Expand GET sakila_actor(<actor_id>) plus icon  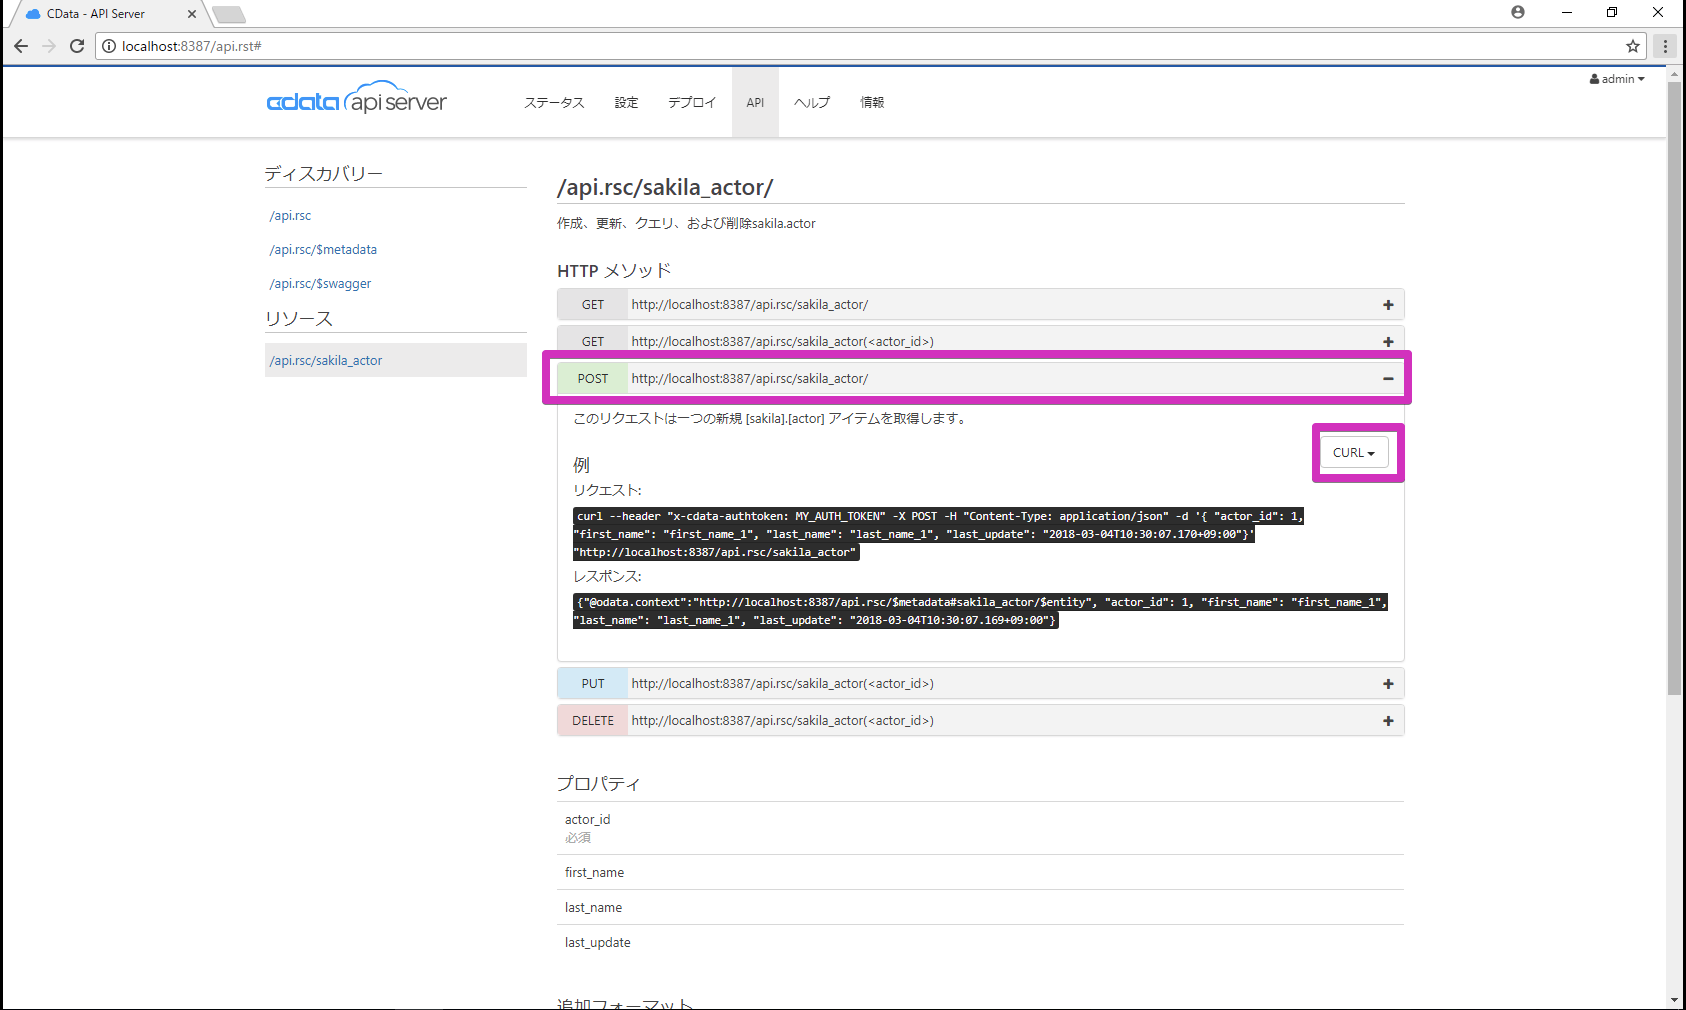(1388, 342)
